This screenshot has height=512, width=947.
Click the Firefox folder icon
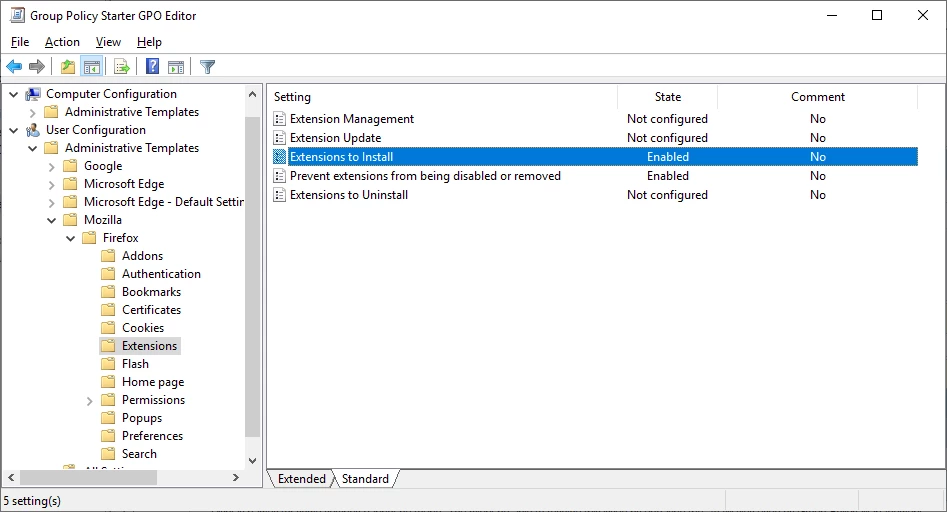[x=89, y=238]
